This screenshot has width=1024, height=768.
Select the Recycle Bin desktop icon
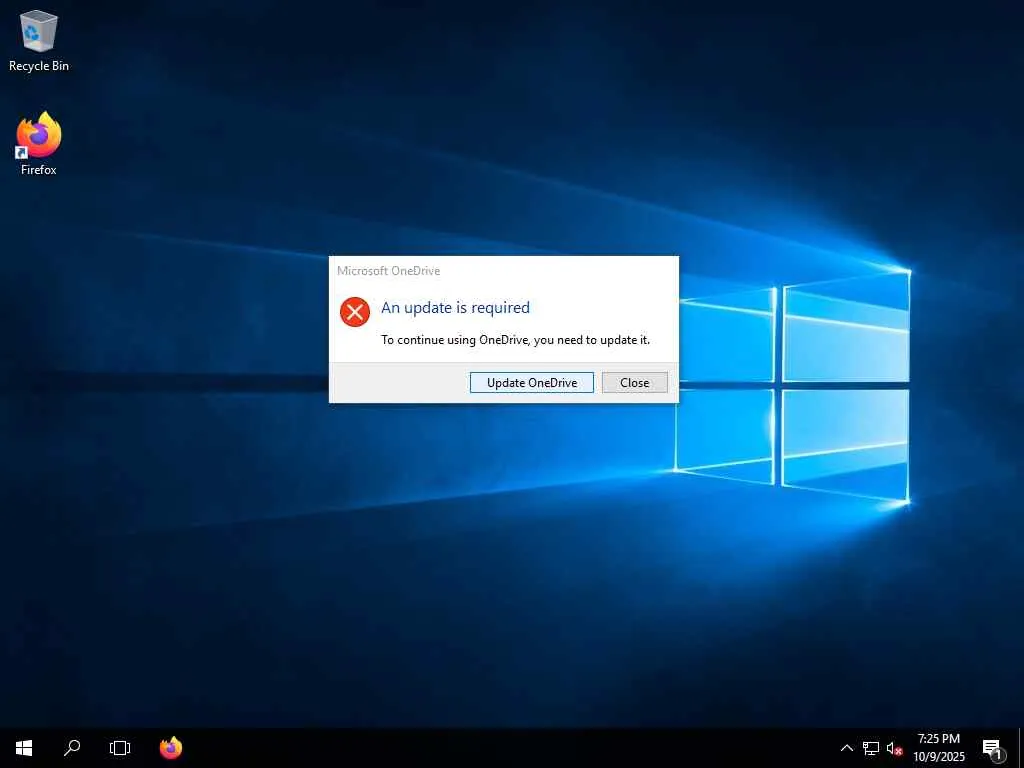tap(39, 40)
